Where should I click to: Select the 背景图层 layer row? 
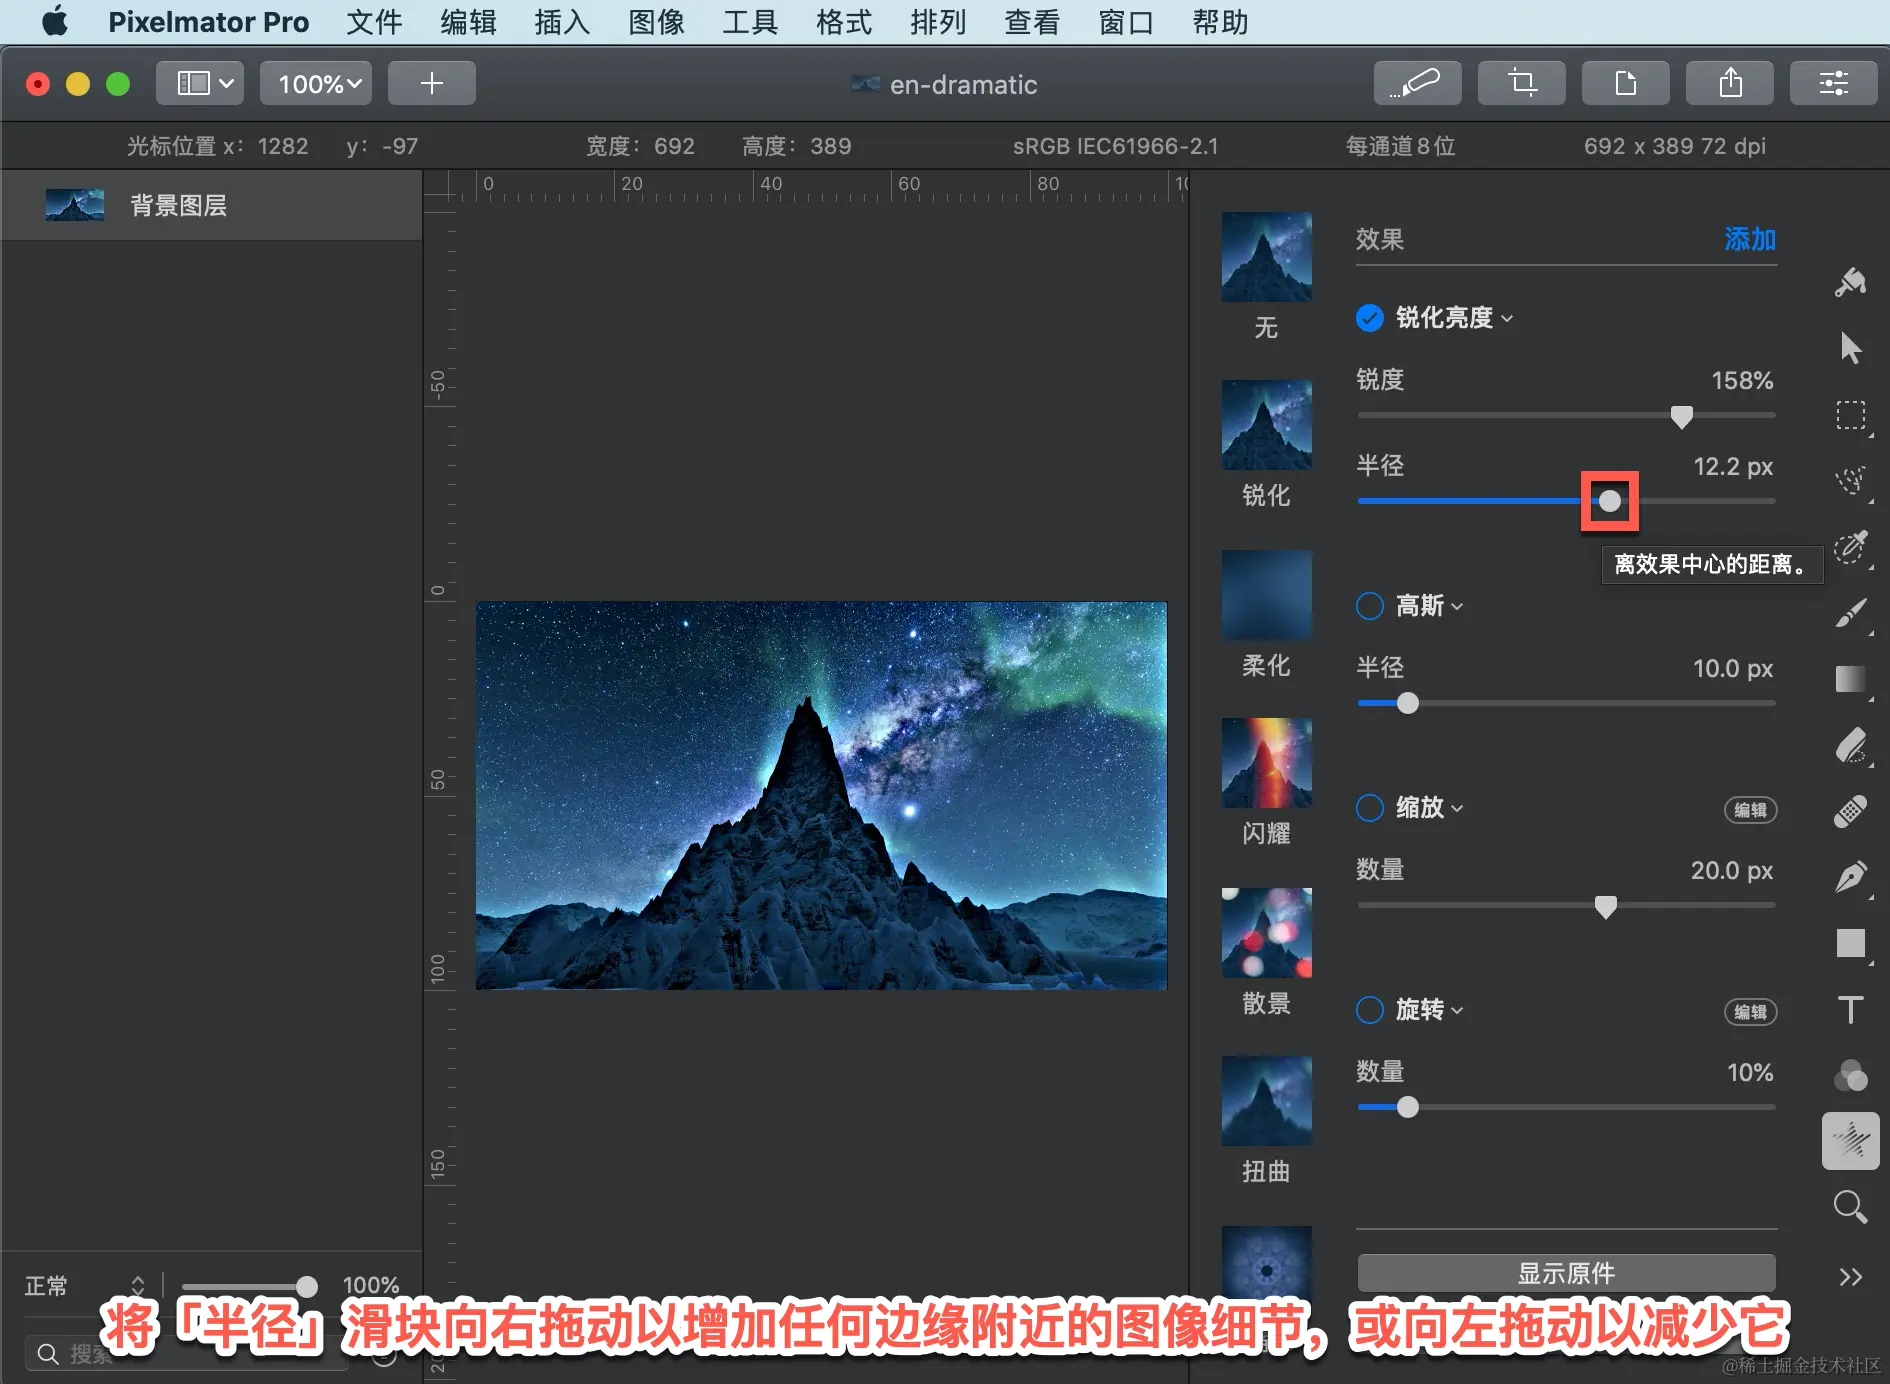[211, 205]
